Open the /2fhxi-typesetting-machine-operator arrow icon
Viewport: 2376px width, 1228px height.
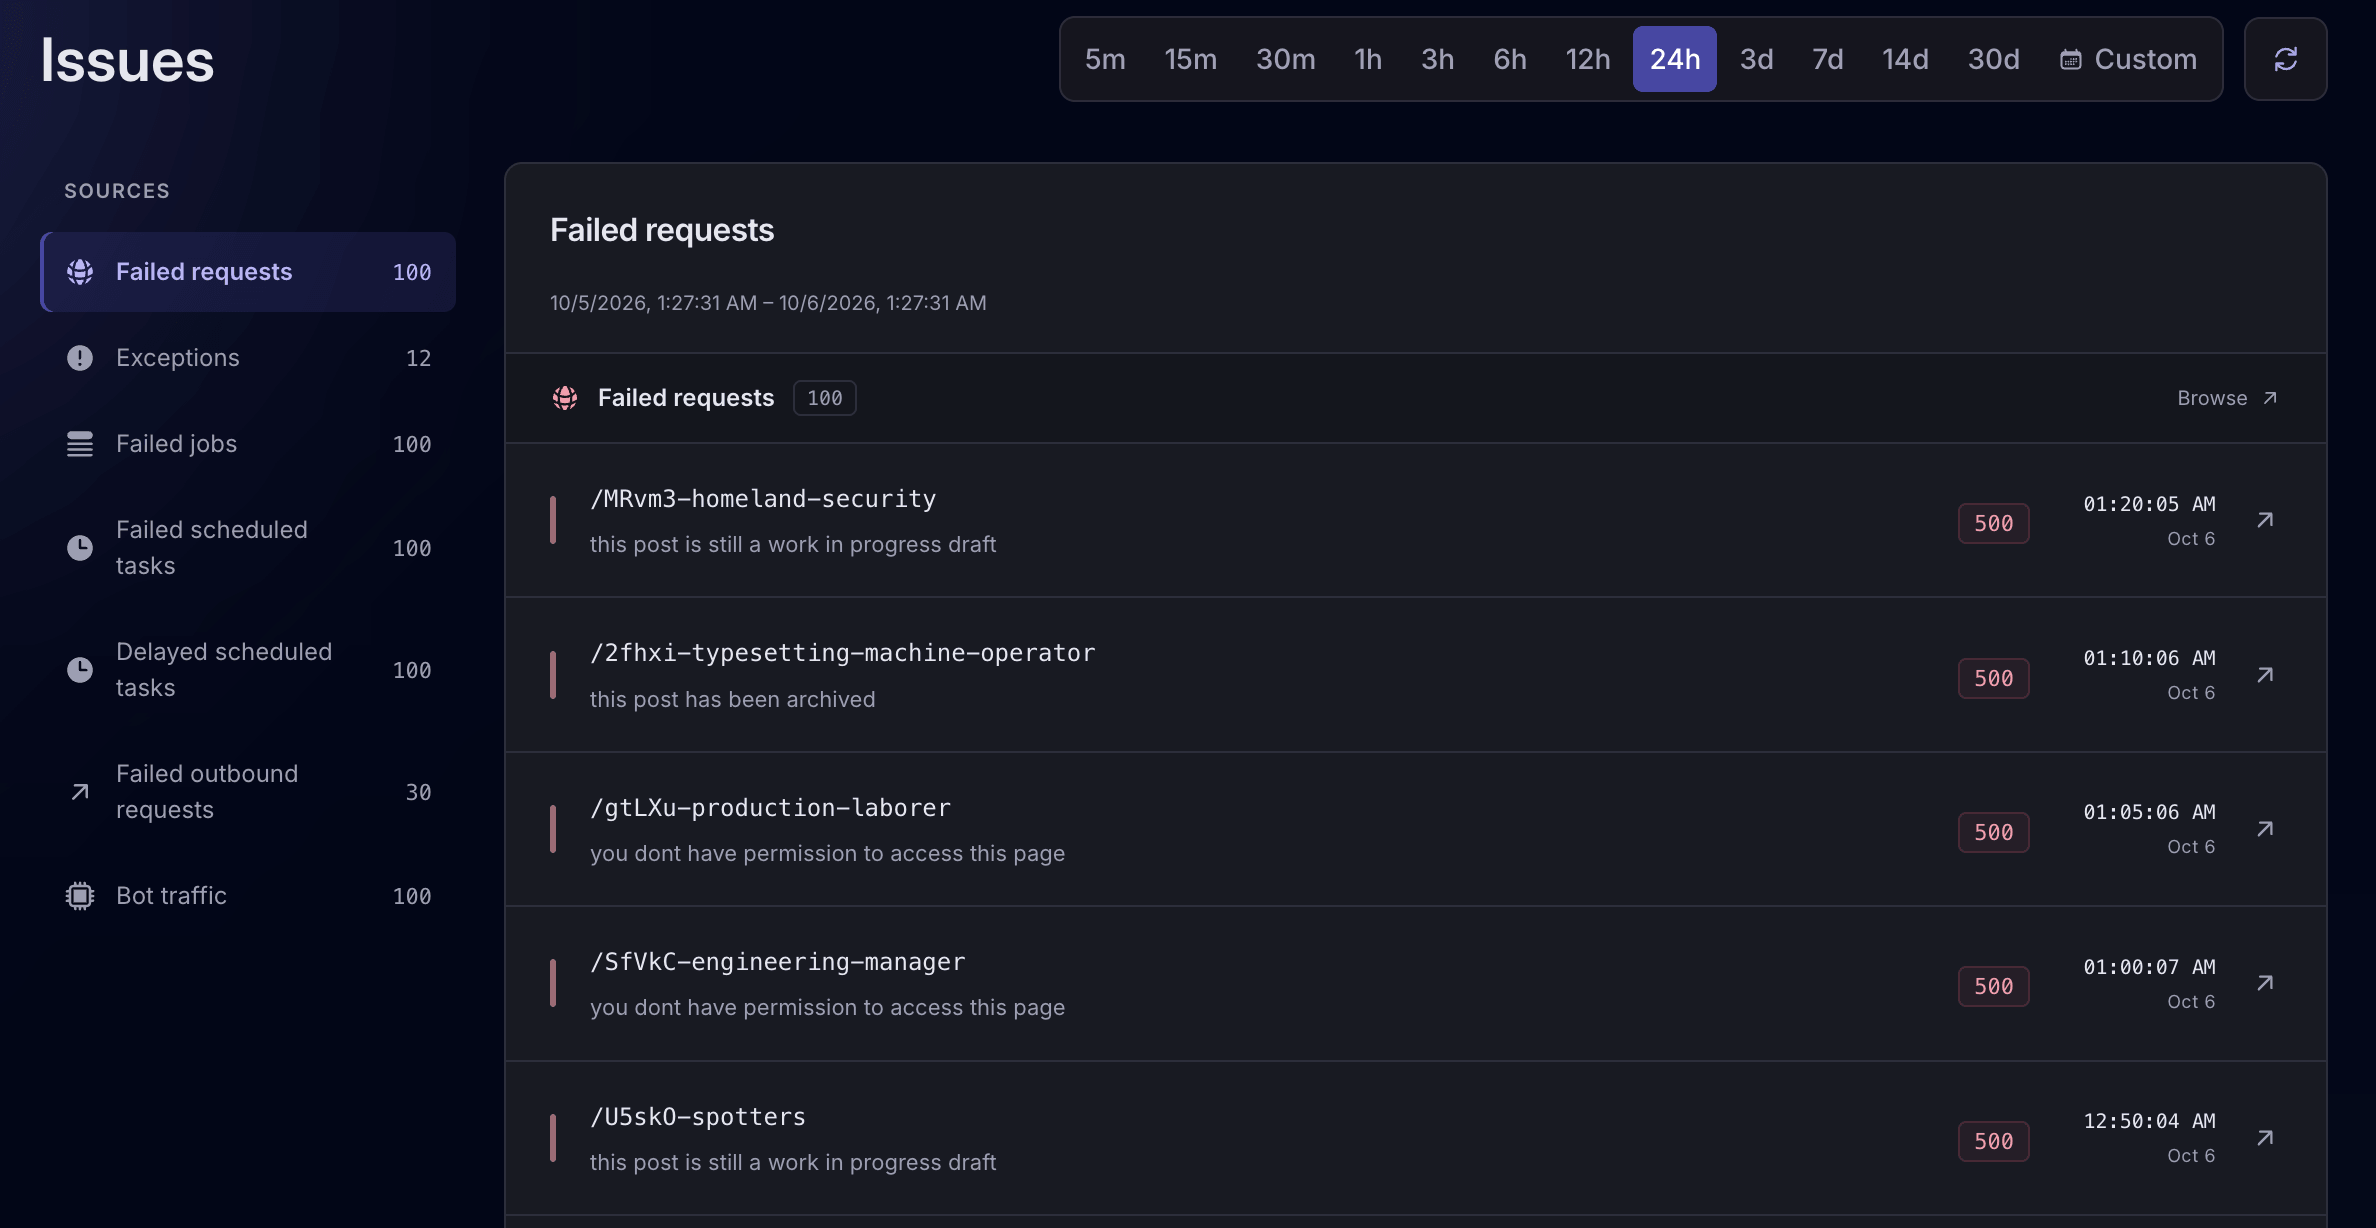coord(2265,675)
